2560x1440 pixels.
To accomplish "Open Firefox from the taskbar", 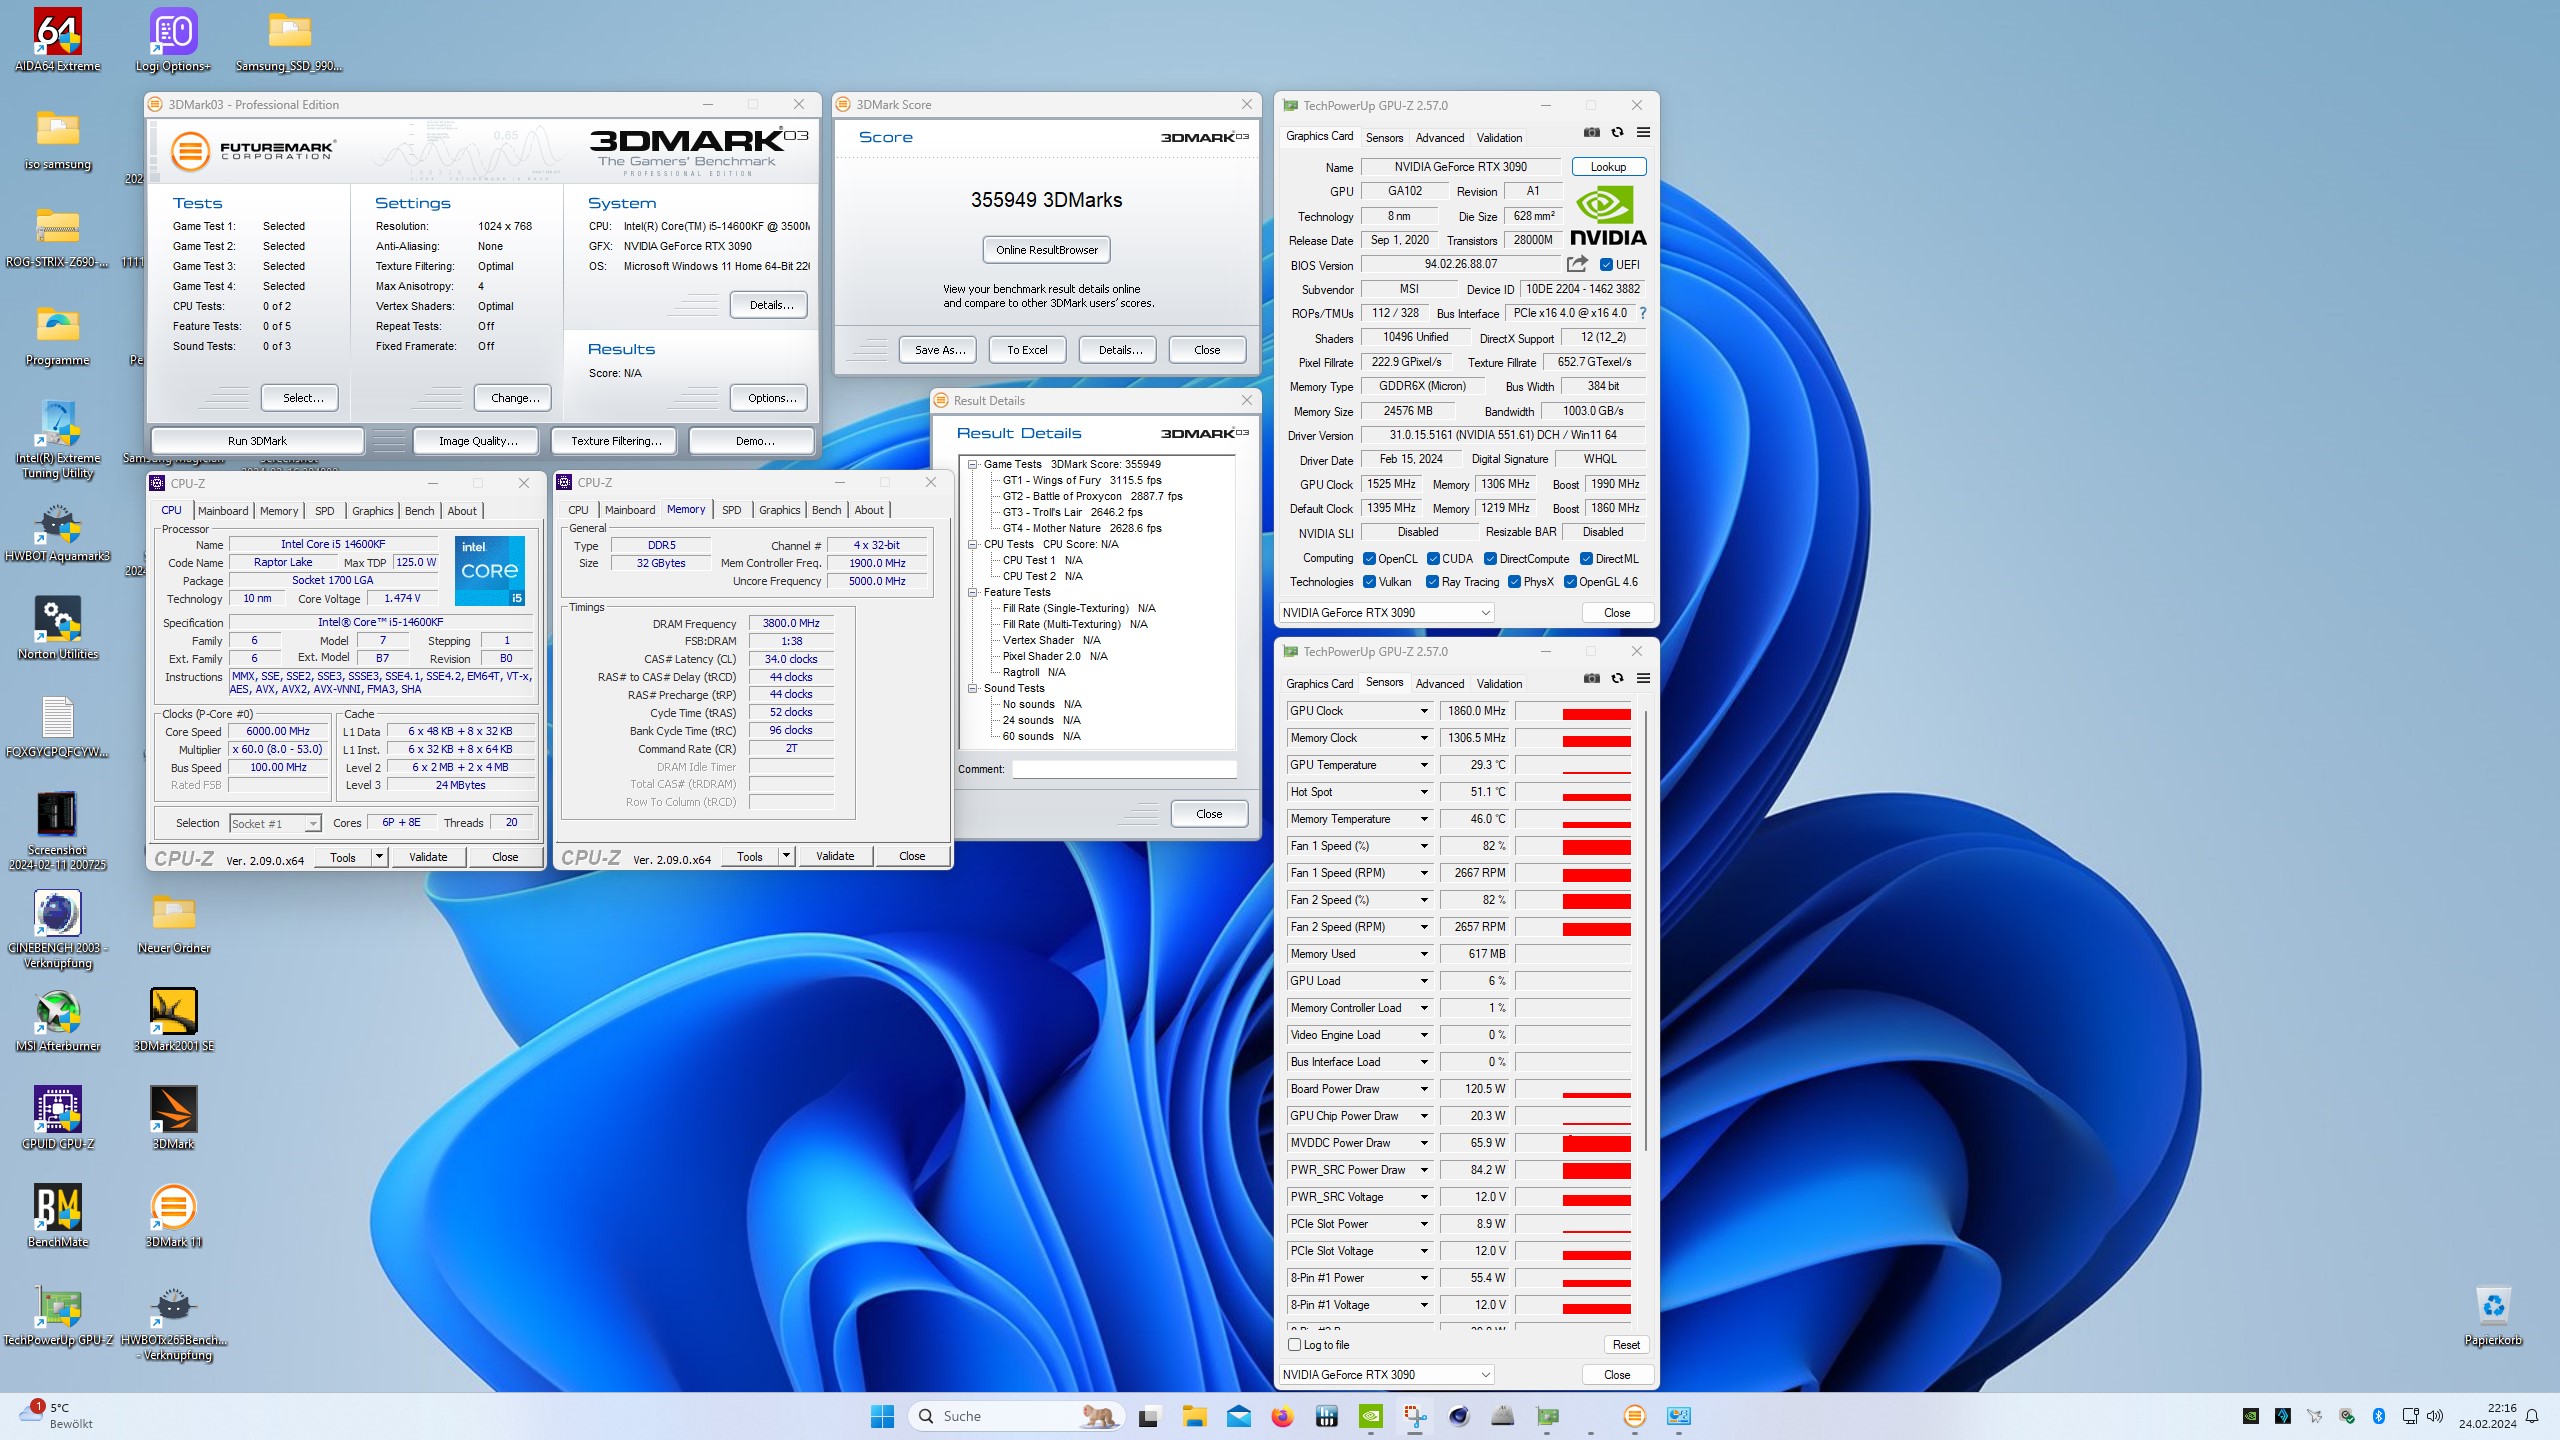I will pos(1282,1416).
